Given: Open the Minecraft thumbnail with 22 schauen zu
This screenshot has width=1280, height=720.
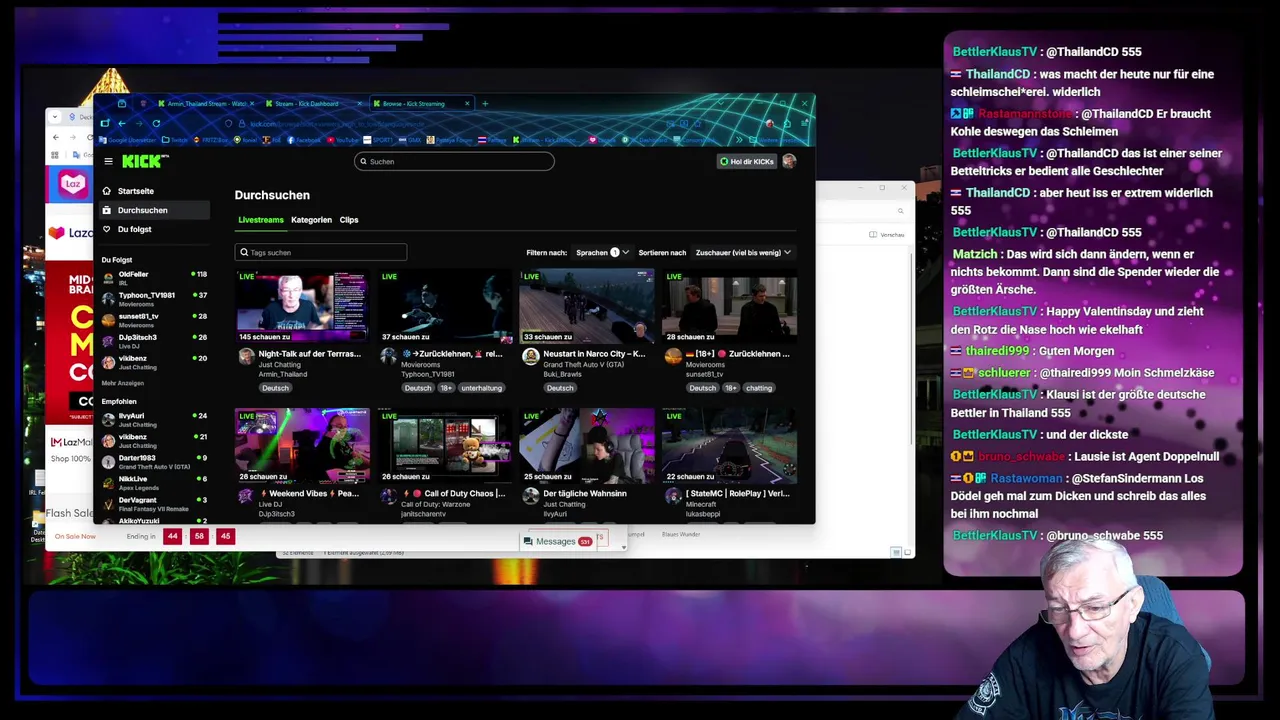Looking at the screenshot, I should click(729, 445).
